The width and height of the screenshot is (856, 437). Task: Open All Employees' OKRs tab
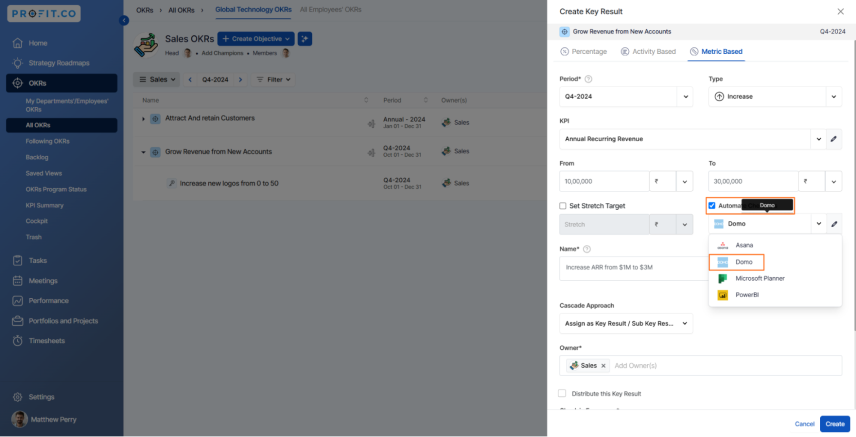pyautogui.click(x=330, y=9)
